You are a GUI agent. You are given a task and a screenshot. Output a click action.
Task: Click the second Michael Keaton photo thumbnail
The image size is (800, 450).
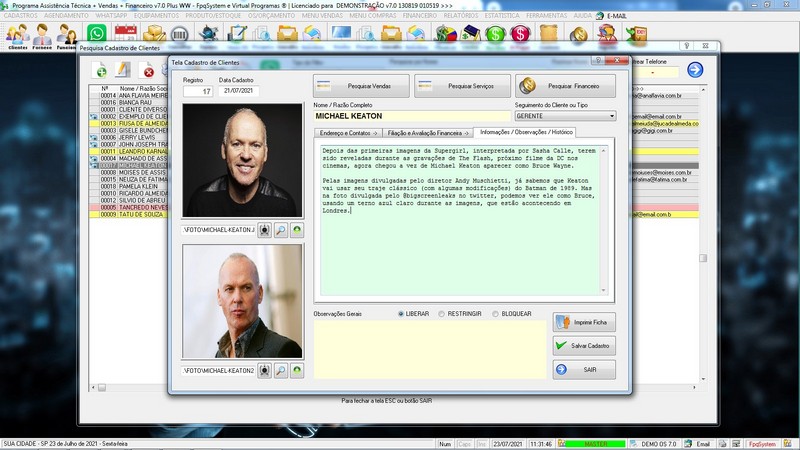click(242, 301)
